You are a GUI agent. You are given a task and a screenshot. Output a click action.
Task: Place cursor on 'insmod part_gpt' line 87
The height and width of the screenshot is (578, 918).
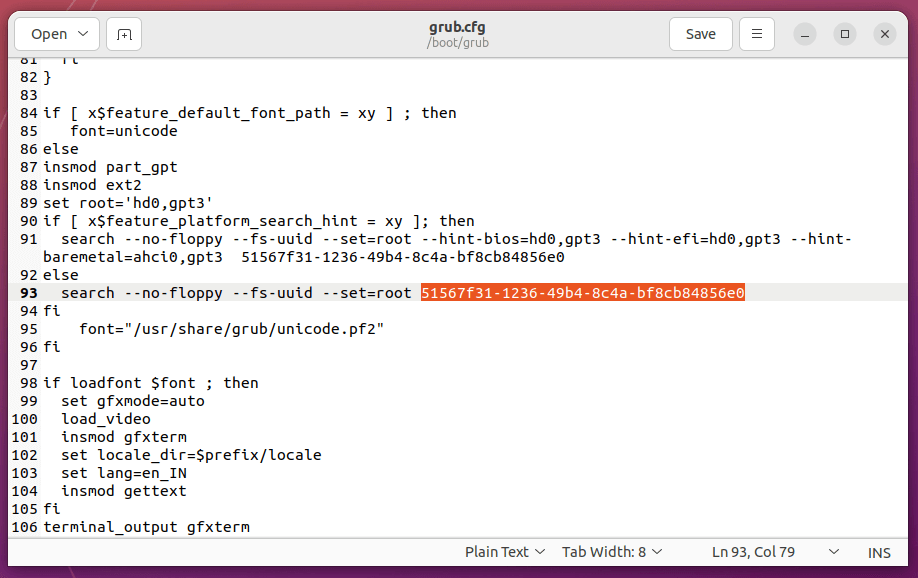point(110,167)
